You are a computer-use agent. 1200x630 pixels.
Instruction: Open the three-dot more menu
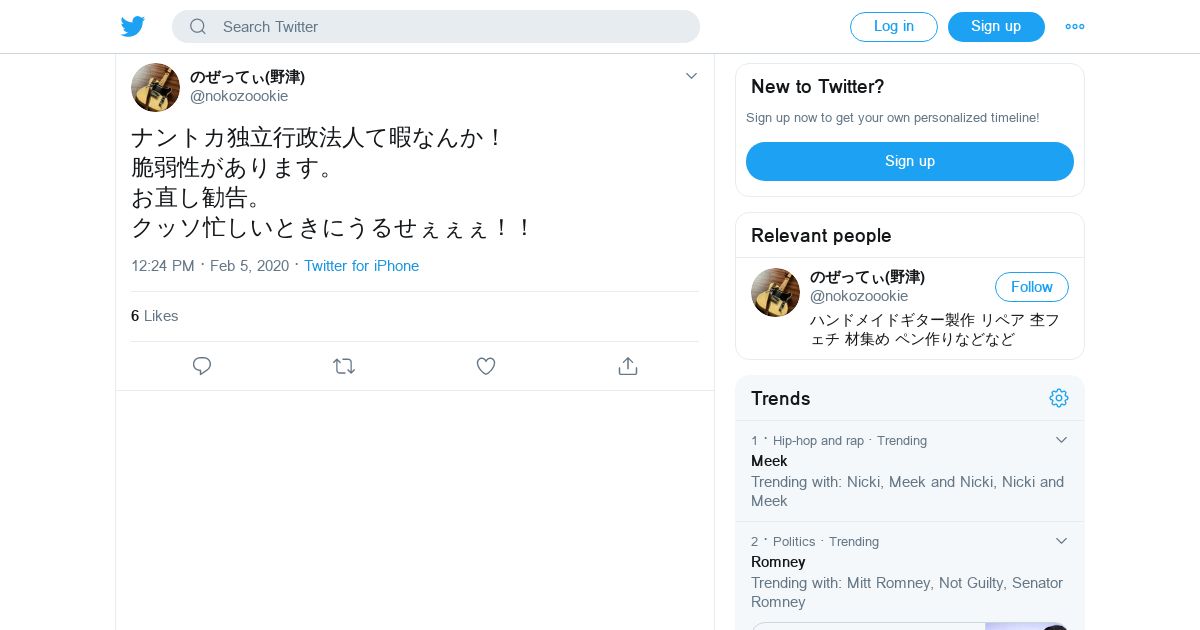coord(1075,27)
